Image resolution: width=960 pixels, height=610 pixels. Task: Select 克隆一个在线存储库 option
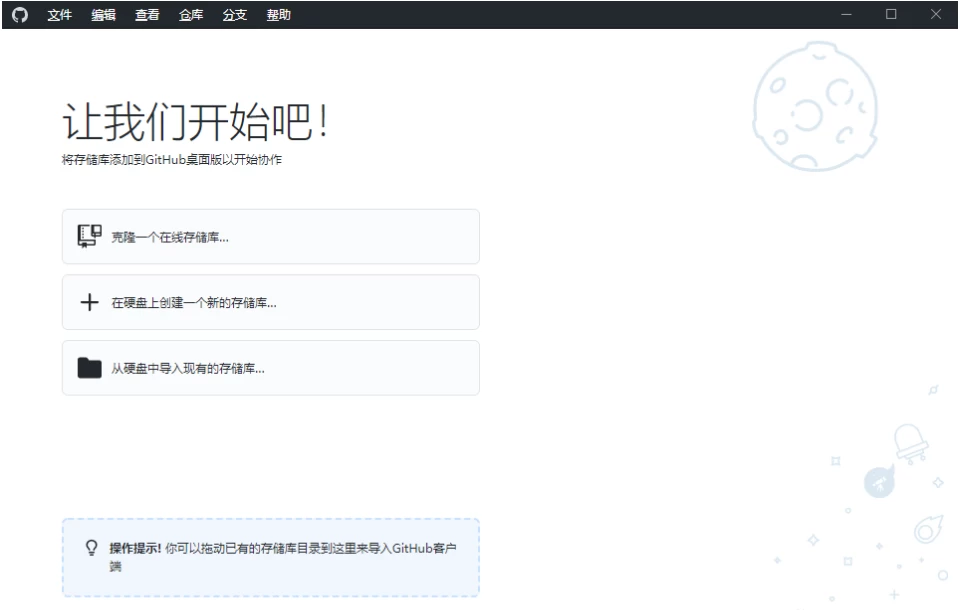(x=270, y=236)
